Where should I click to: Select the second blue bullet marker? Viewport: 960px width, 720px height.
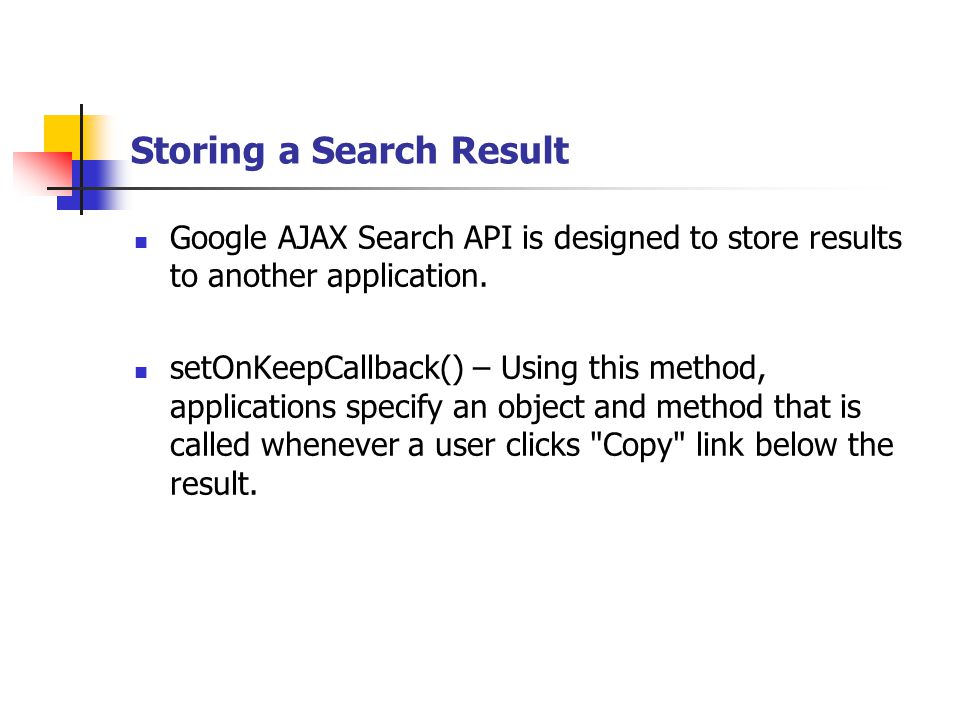tap(141, 372)
